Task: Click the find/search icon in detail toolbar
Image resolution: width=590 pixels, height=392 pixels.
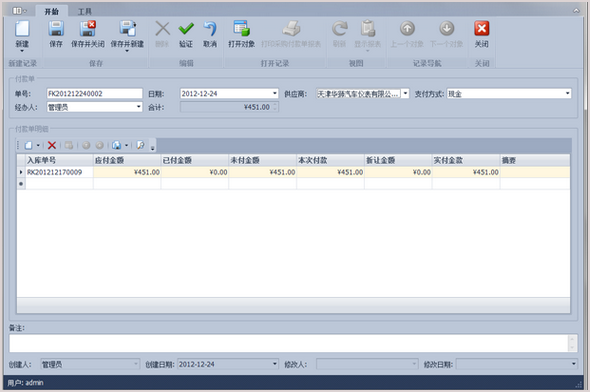Action: coord(140,145)
